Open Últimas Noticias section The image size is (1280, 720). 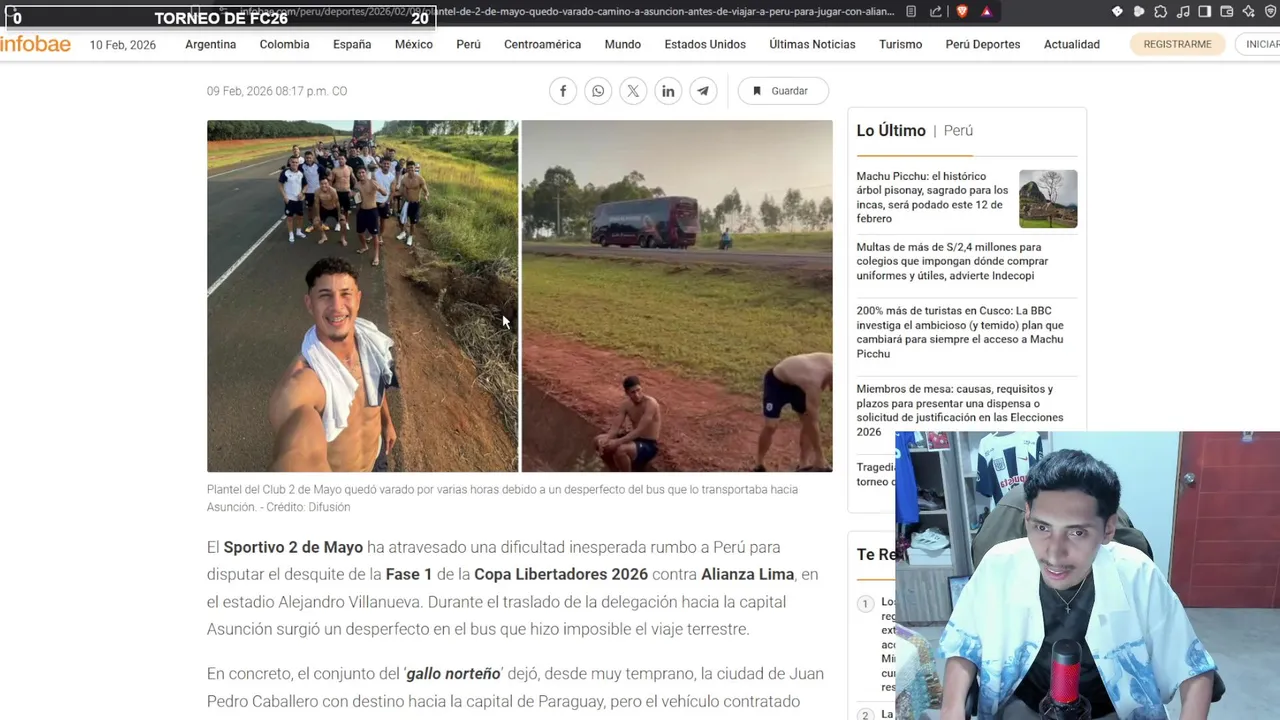(x=812, y=45)
